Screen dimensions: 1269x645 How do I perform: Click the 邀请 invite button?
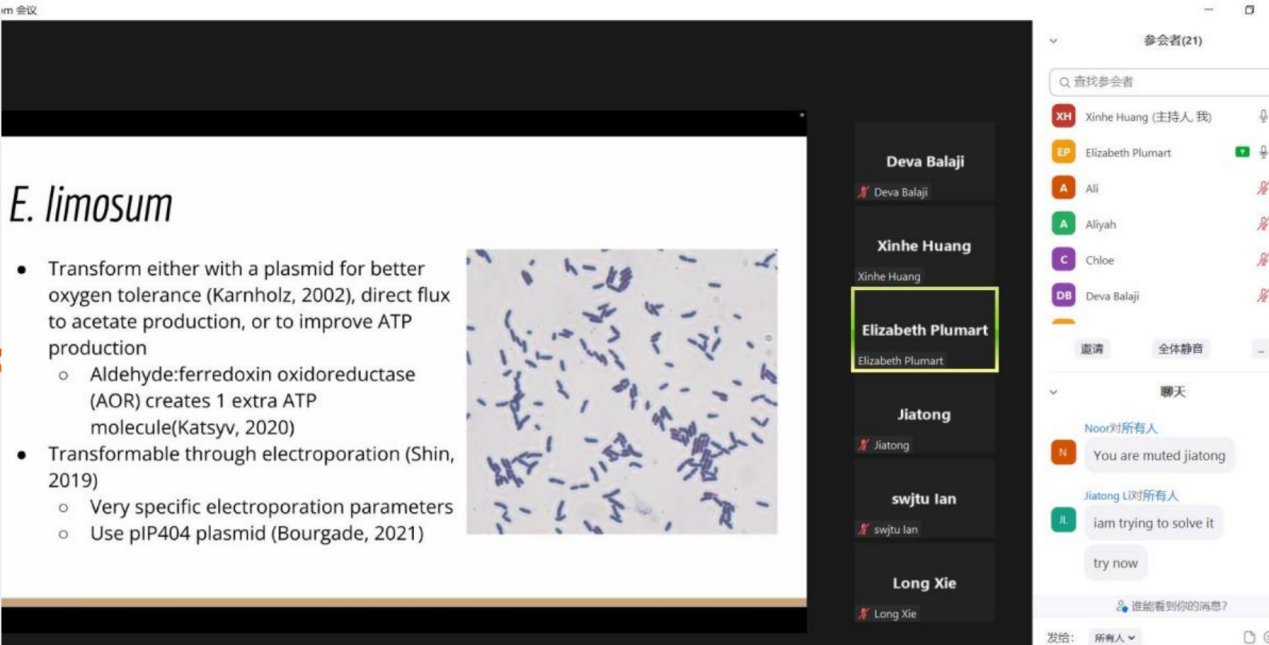coord(1091,349)
